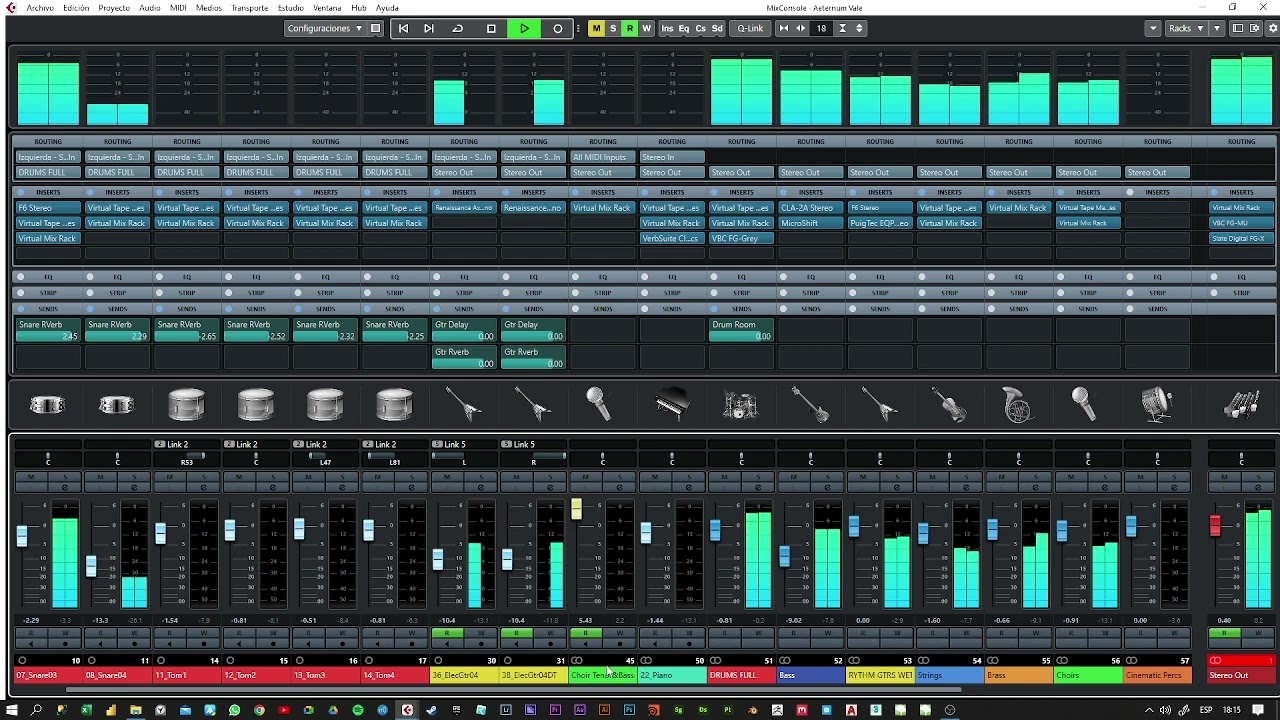1280x720 pixels.
Task: Click the red Stereo Out volume fader
Action: pos(1216,524)
